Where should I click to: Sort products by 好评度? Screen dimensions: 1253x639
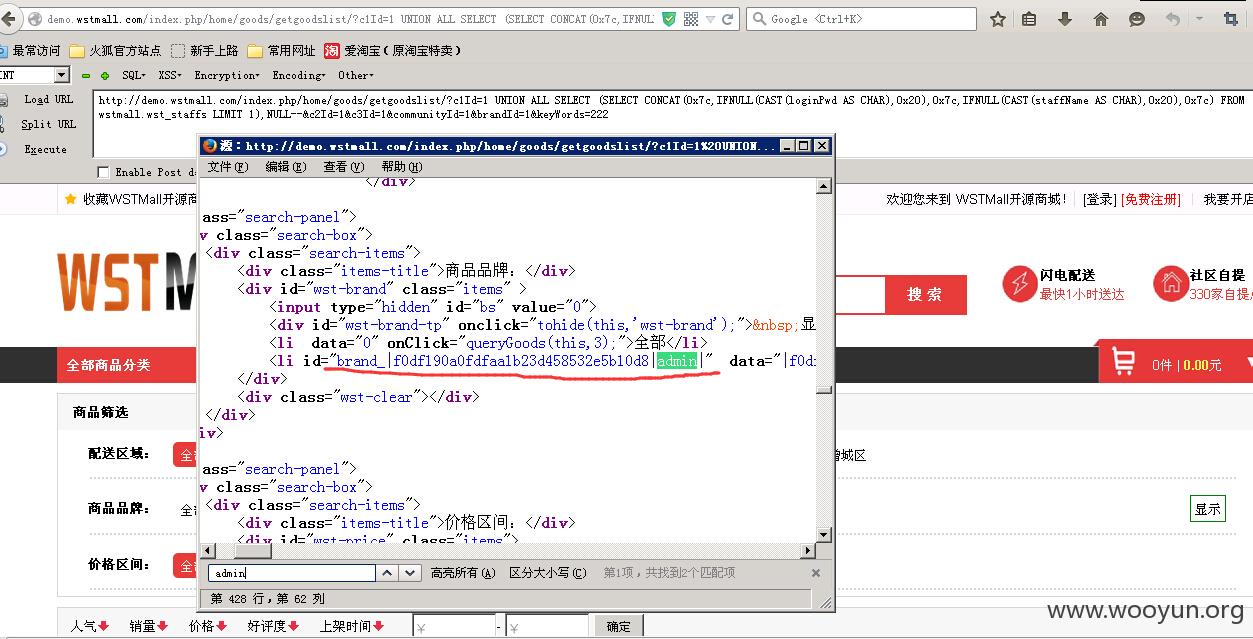pos(273,626)
